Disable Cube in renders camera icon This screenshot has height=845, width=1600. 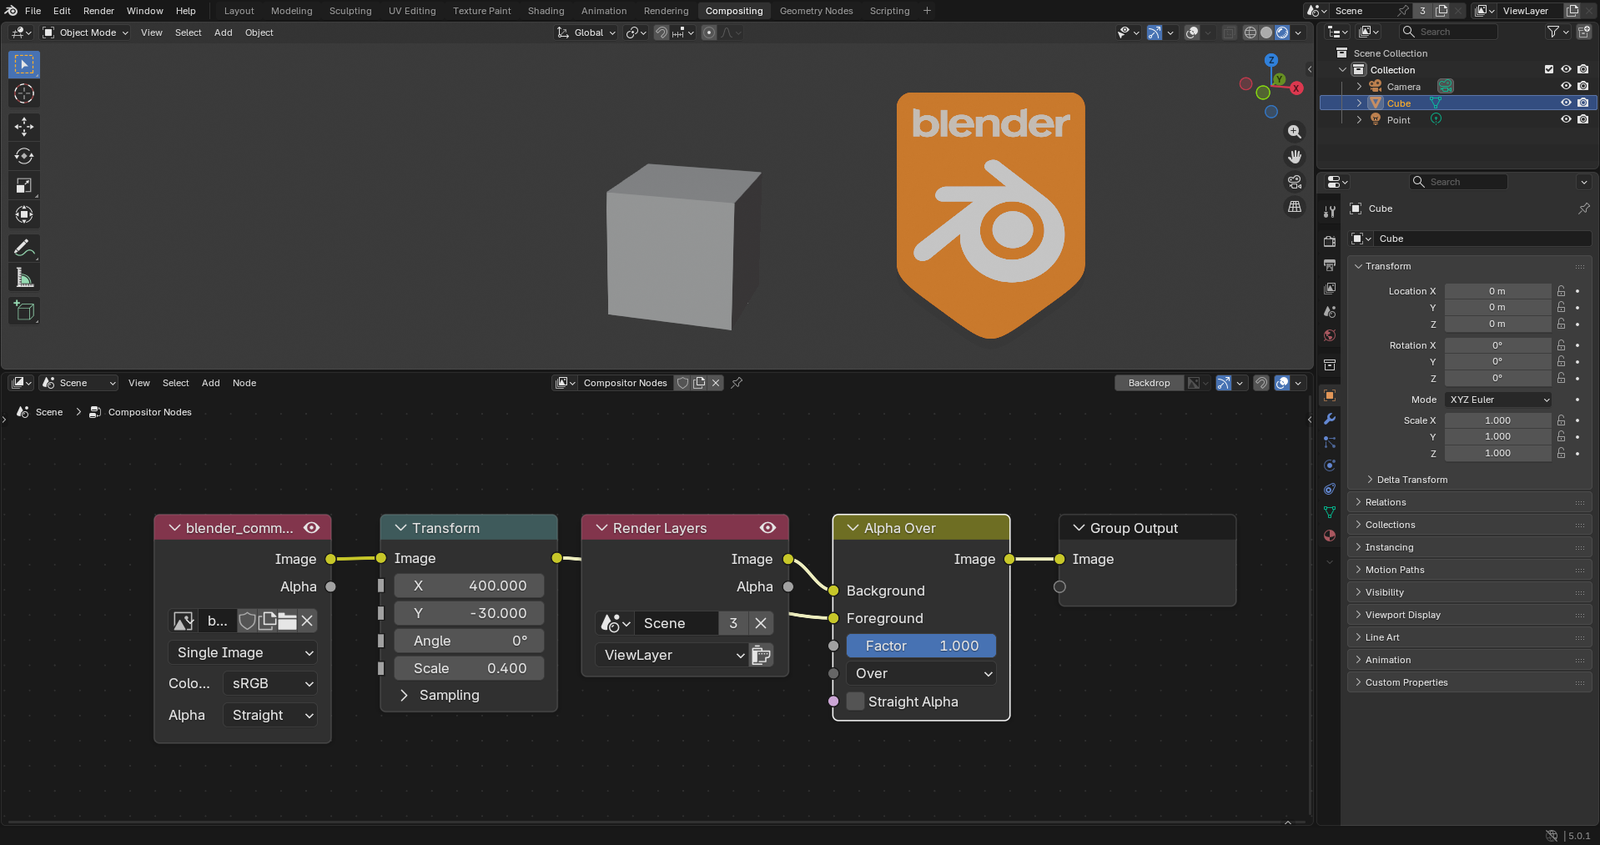pos(1583,103)
